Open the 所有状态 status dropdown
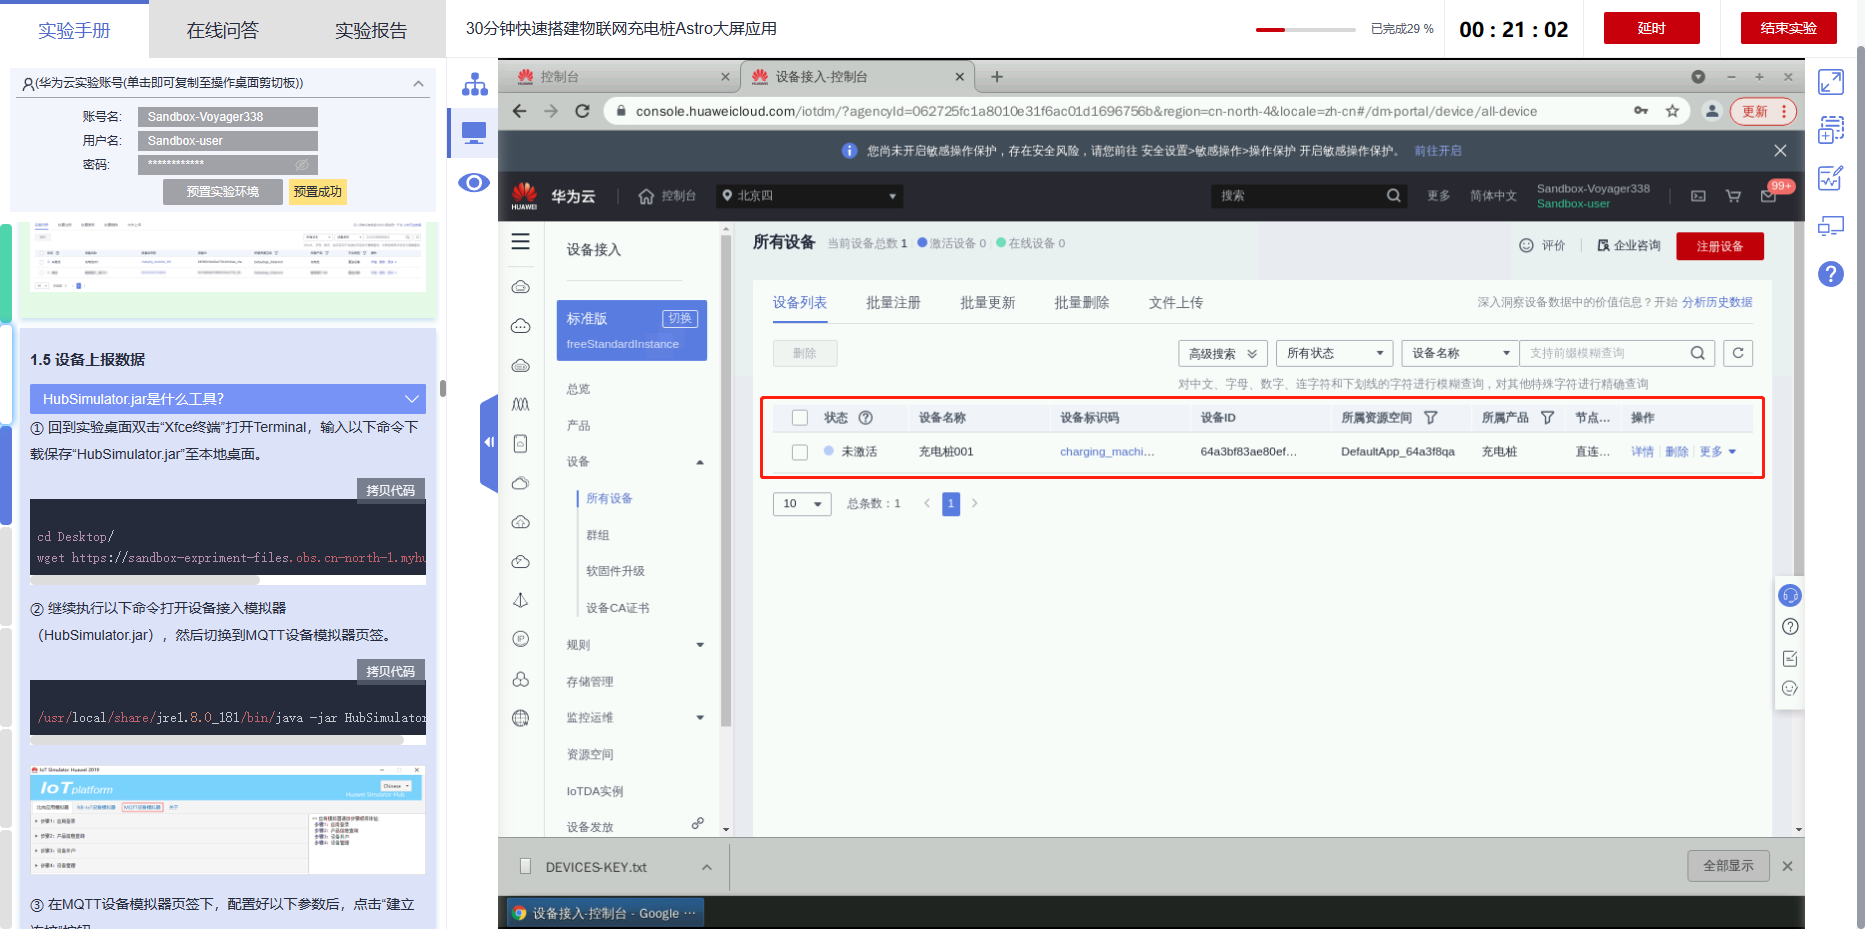Viewport: 1865px width, 929px height. click(x=1335, y=353)
